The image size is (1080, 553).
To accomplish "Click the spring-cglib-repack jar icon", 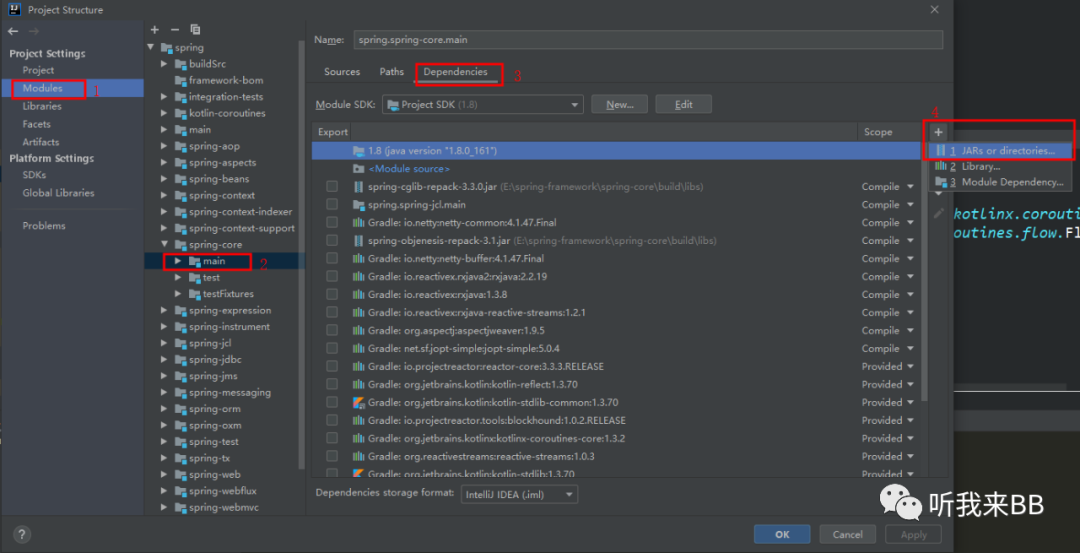I will (x=358, y=187).
